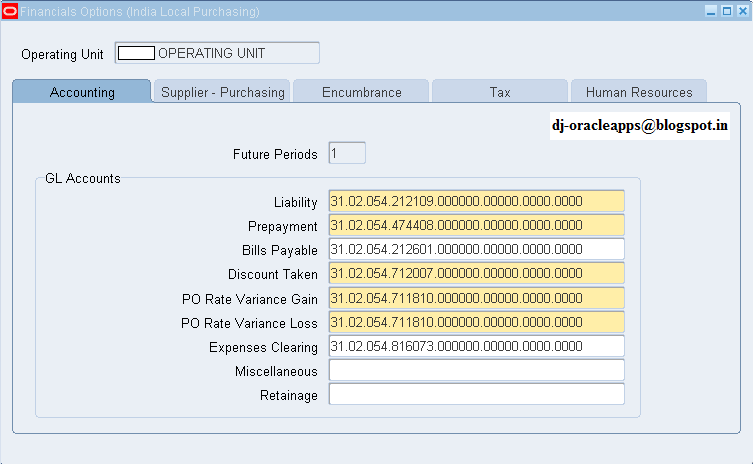Maximize the Financials Options window

[727, 11]
